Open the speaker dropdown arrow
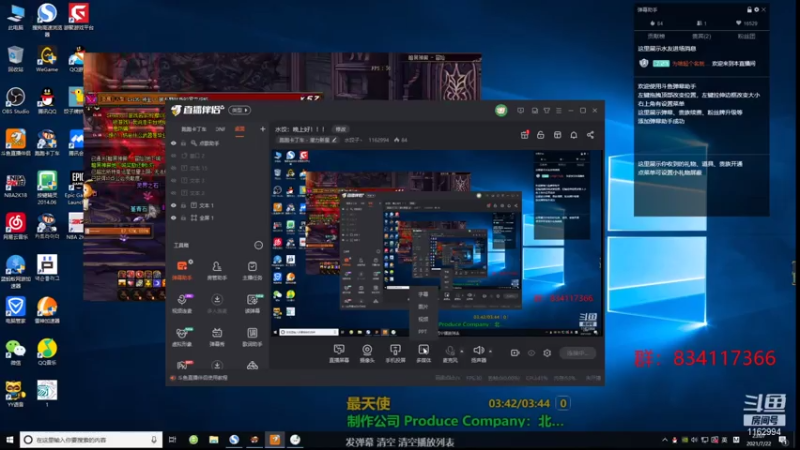The width and height of the screenshot is (800, 450). pyautogui.click(x=490, y=351)
